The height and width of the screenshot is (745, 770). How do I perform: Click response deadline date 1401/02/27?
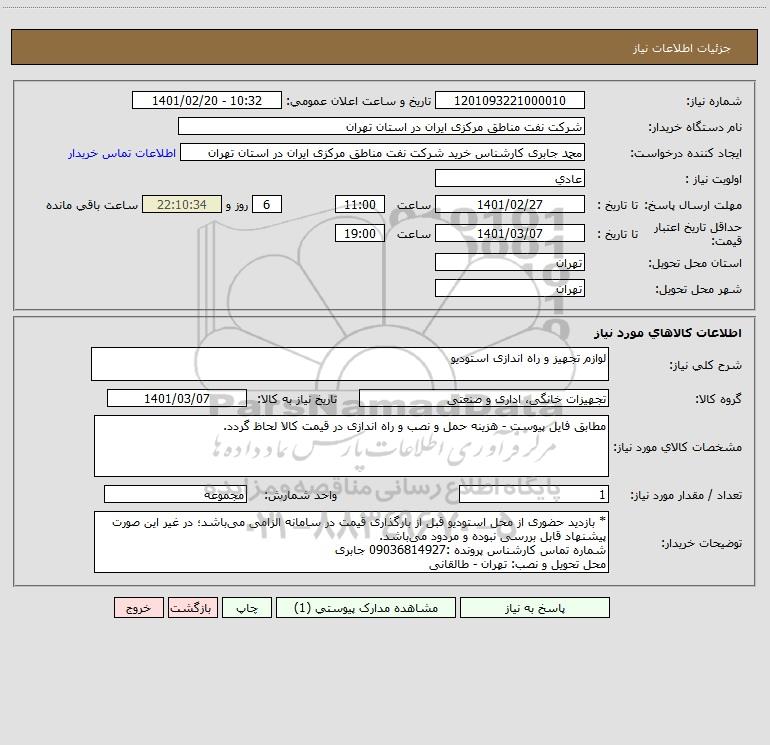coord(510,204)
